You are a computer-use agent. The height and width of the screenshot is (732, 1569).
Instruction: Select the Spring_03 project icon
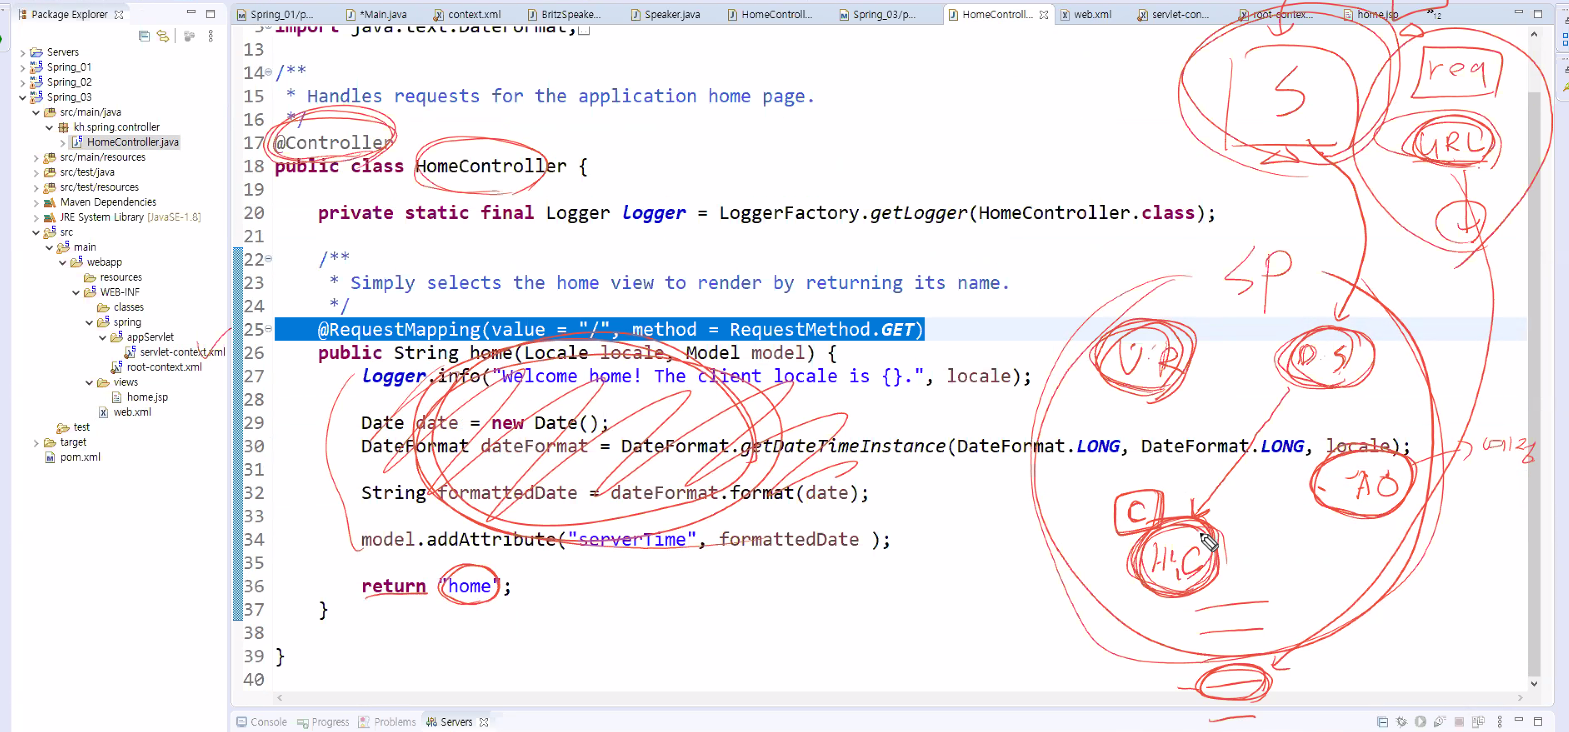click(36, 97)
